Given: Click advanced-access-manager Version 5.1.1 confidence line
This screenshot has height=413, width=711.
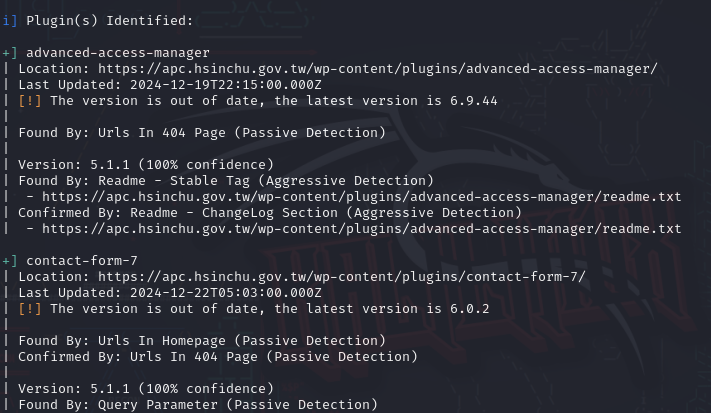Looking at the screenshot, I should (146, 165).
